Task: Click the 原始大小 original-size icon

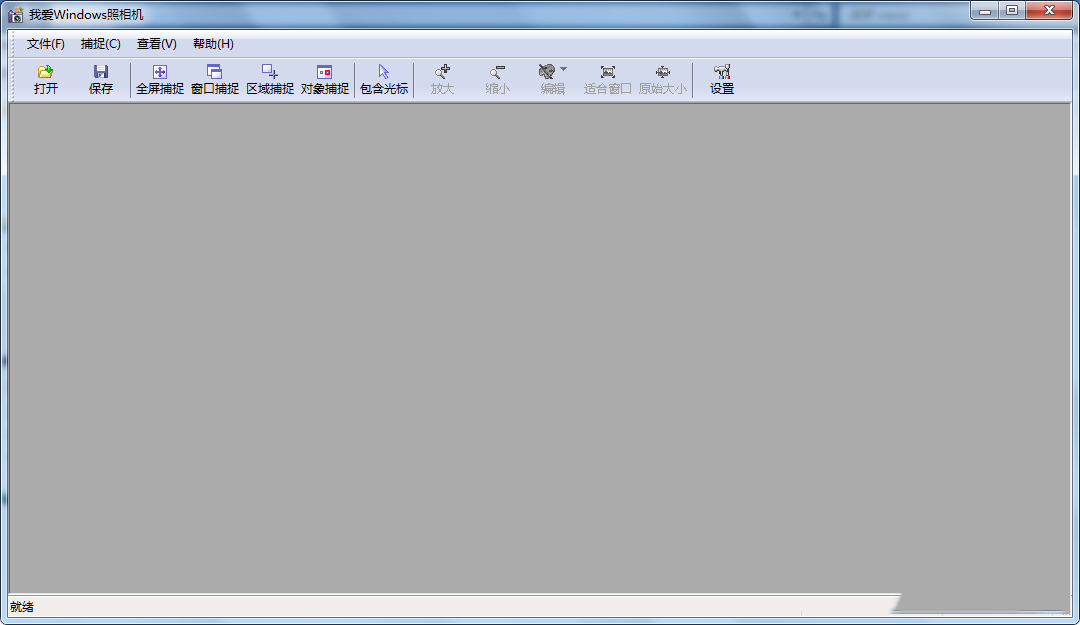Action: click(662, 80)
